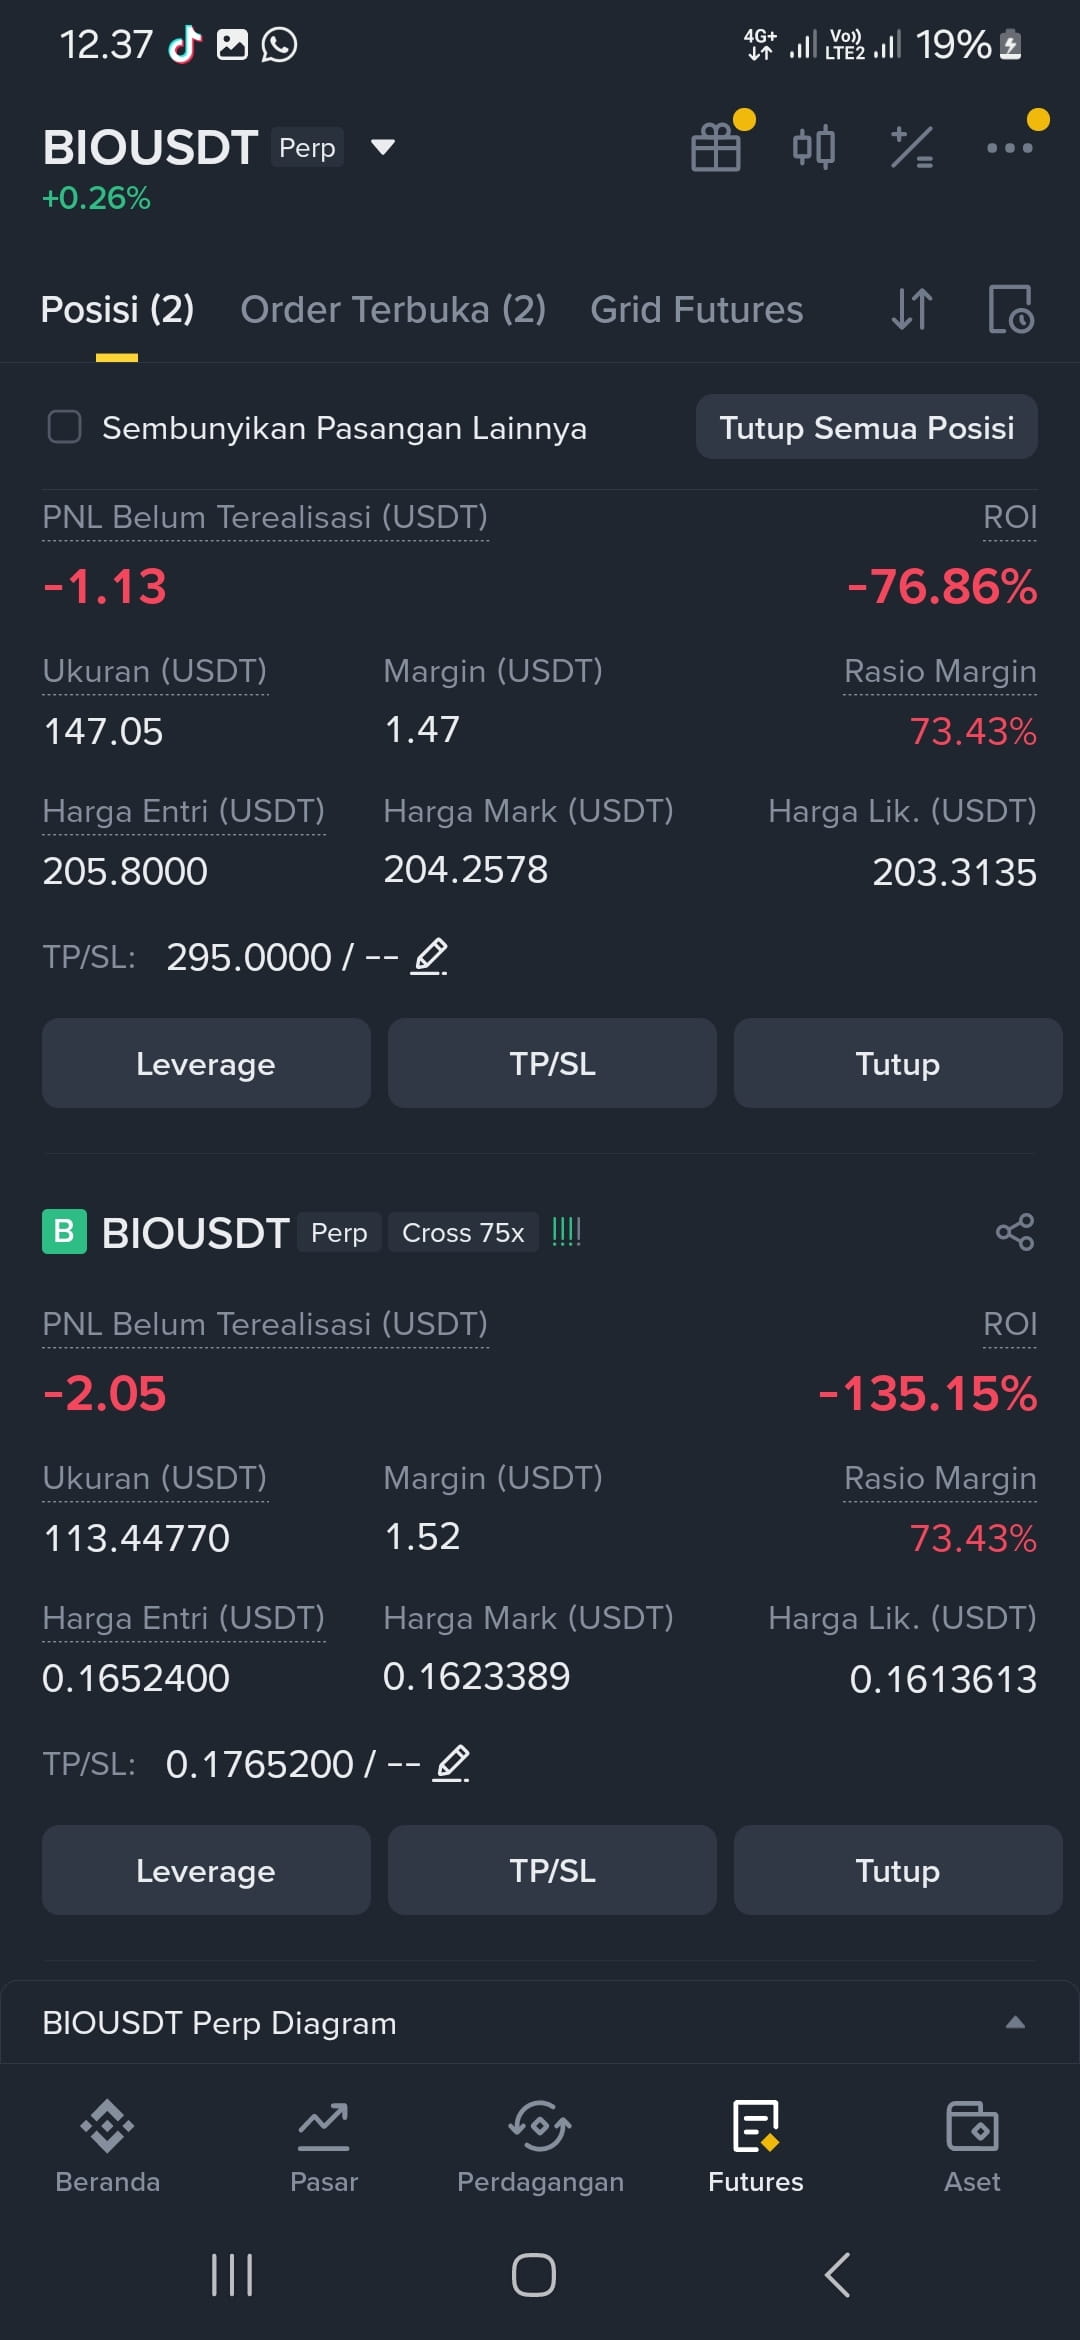1080x2340 pixels.
Task: Edit TP/SL 295.0000 with pencil icon
Action: [x=430, y=957]
